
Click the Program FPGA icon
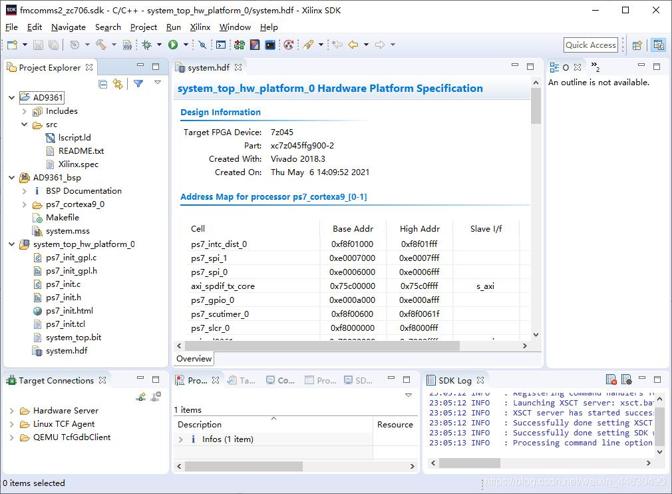240,45
